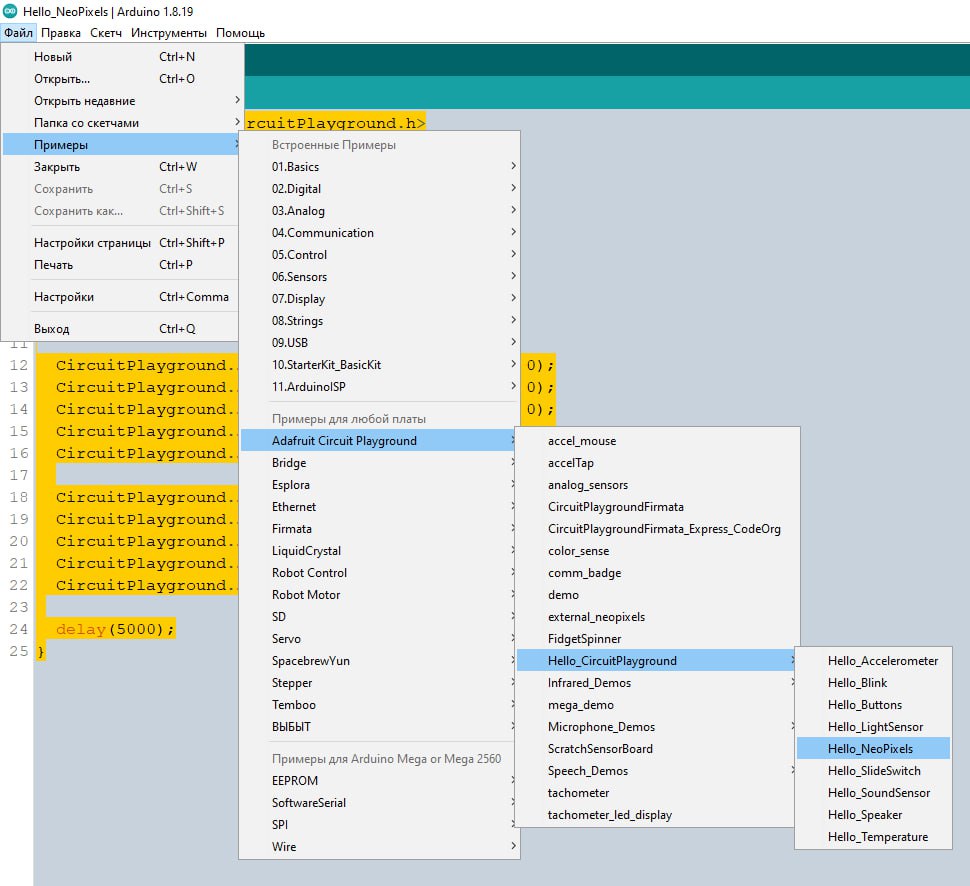The height and width of the screenshot is (886, 970).
Task: Choose Новый to create a new sketch
Action: pos(121,57)
